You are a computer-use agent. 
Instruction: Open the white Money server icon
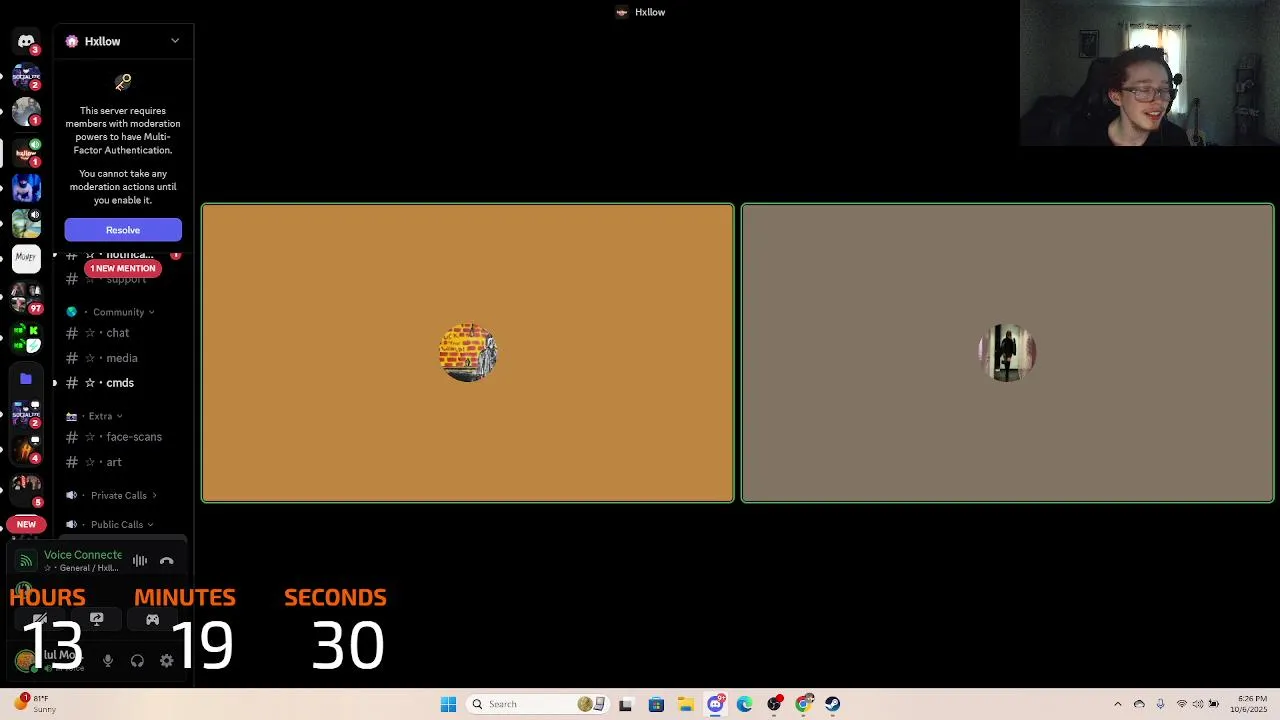(x=26, y=257)
